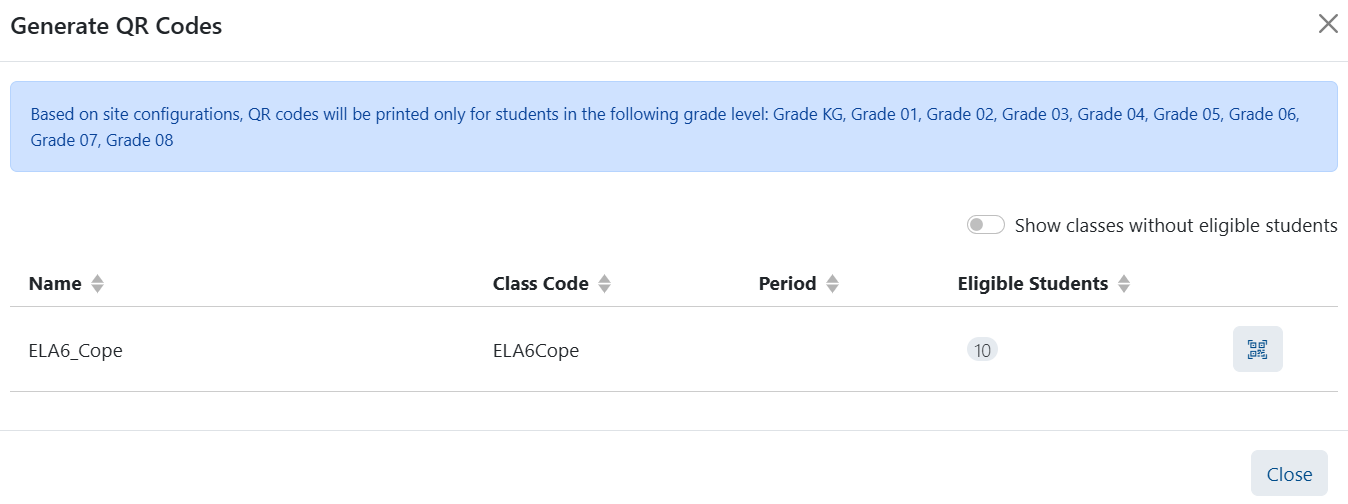The height and width of the screenshot is (504, 1348).
Task: Click the Class Code column header text
Action: click(540, 284)
